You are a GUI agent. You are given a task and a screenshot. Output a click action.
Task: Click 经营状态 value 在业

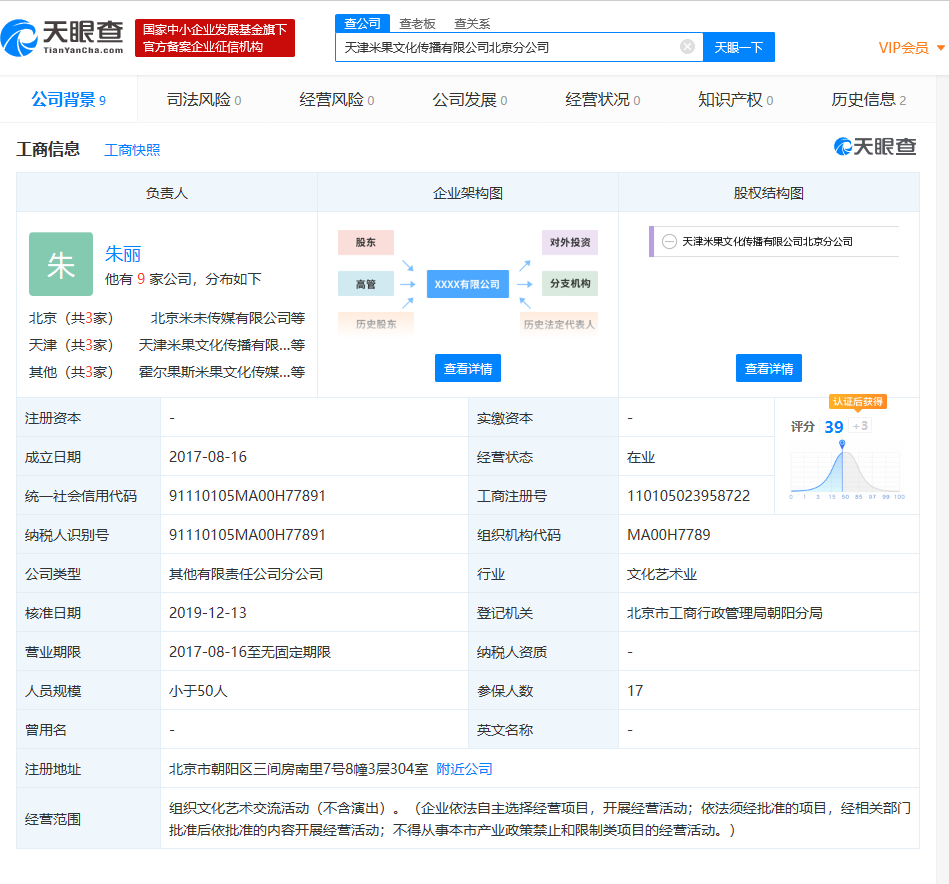pos(640,457)
